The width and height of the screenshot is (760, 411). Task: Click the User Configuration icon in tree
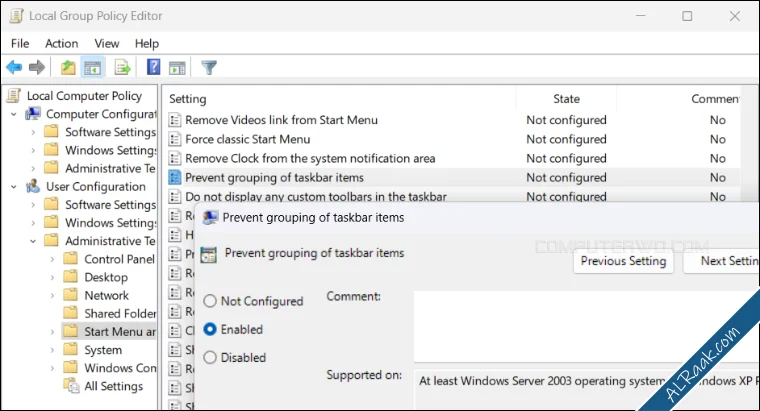point(33,187)
